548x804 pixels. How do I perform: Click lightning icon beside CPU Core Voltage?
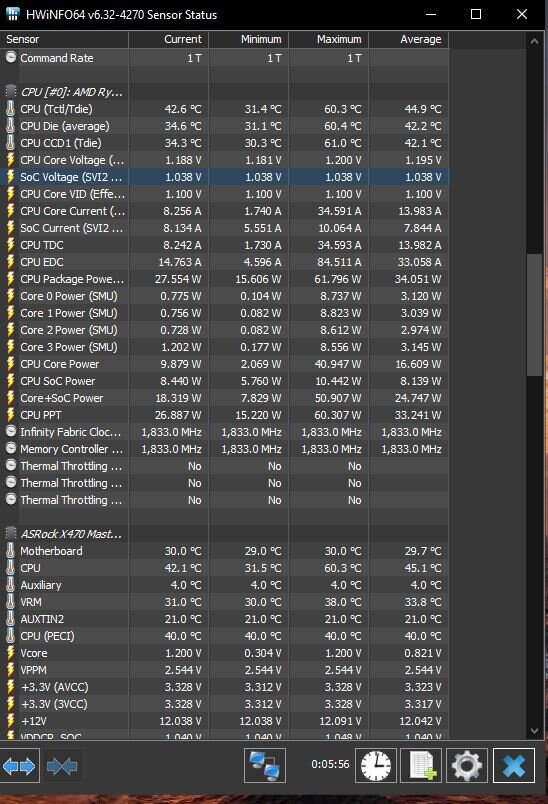point(10,160)
